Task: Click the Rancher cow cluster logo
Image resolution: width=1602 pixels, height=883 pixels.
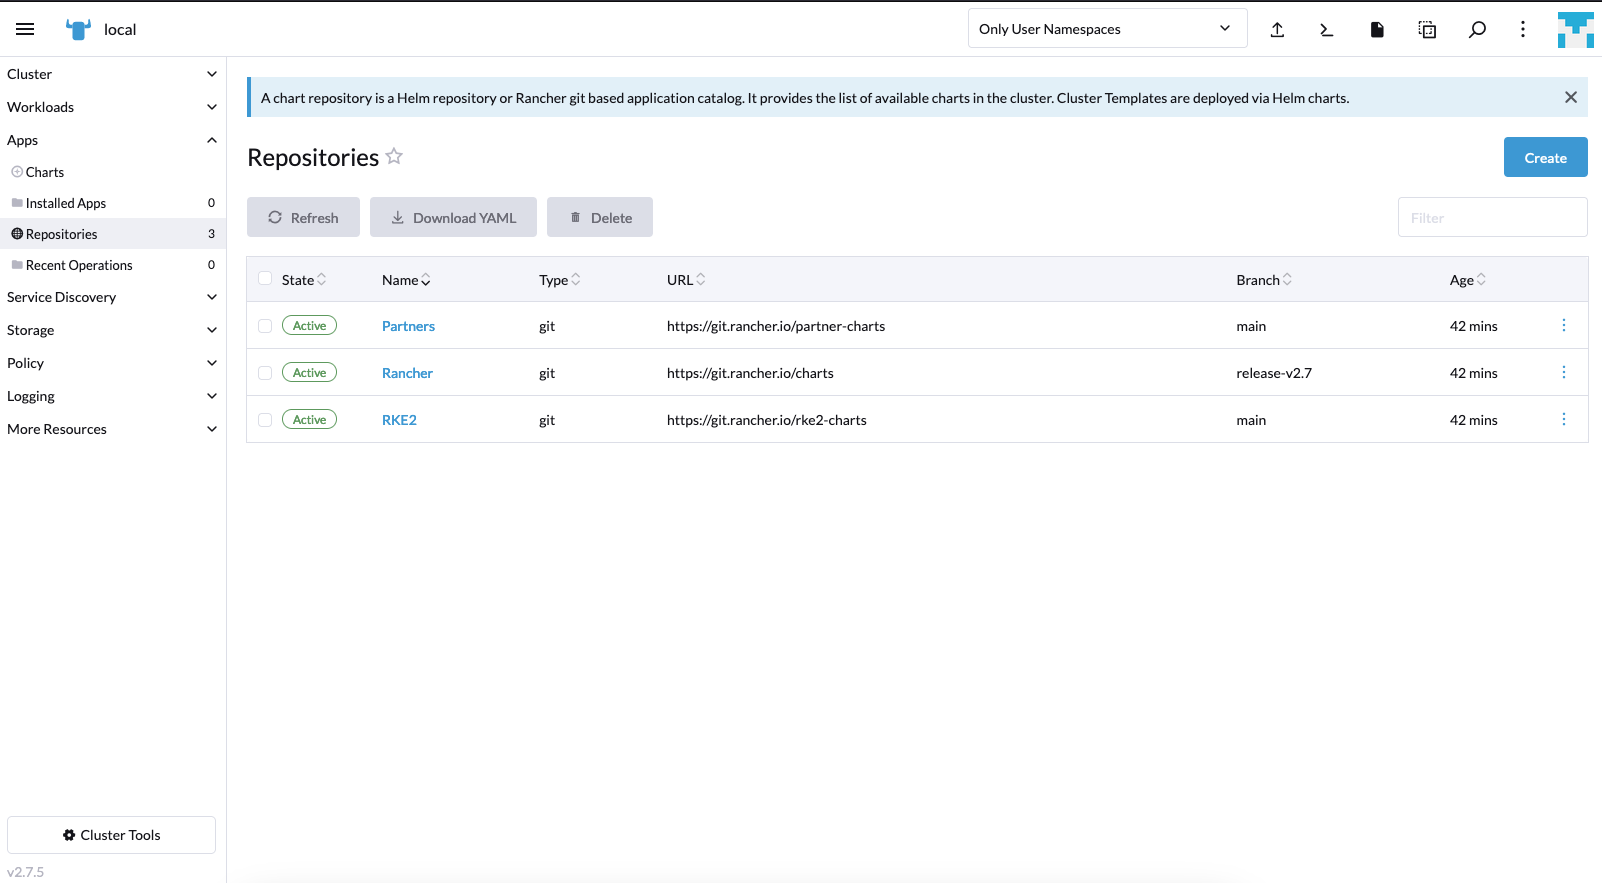Action: tap(78, 29)
